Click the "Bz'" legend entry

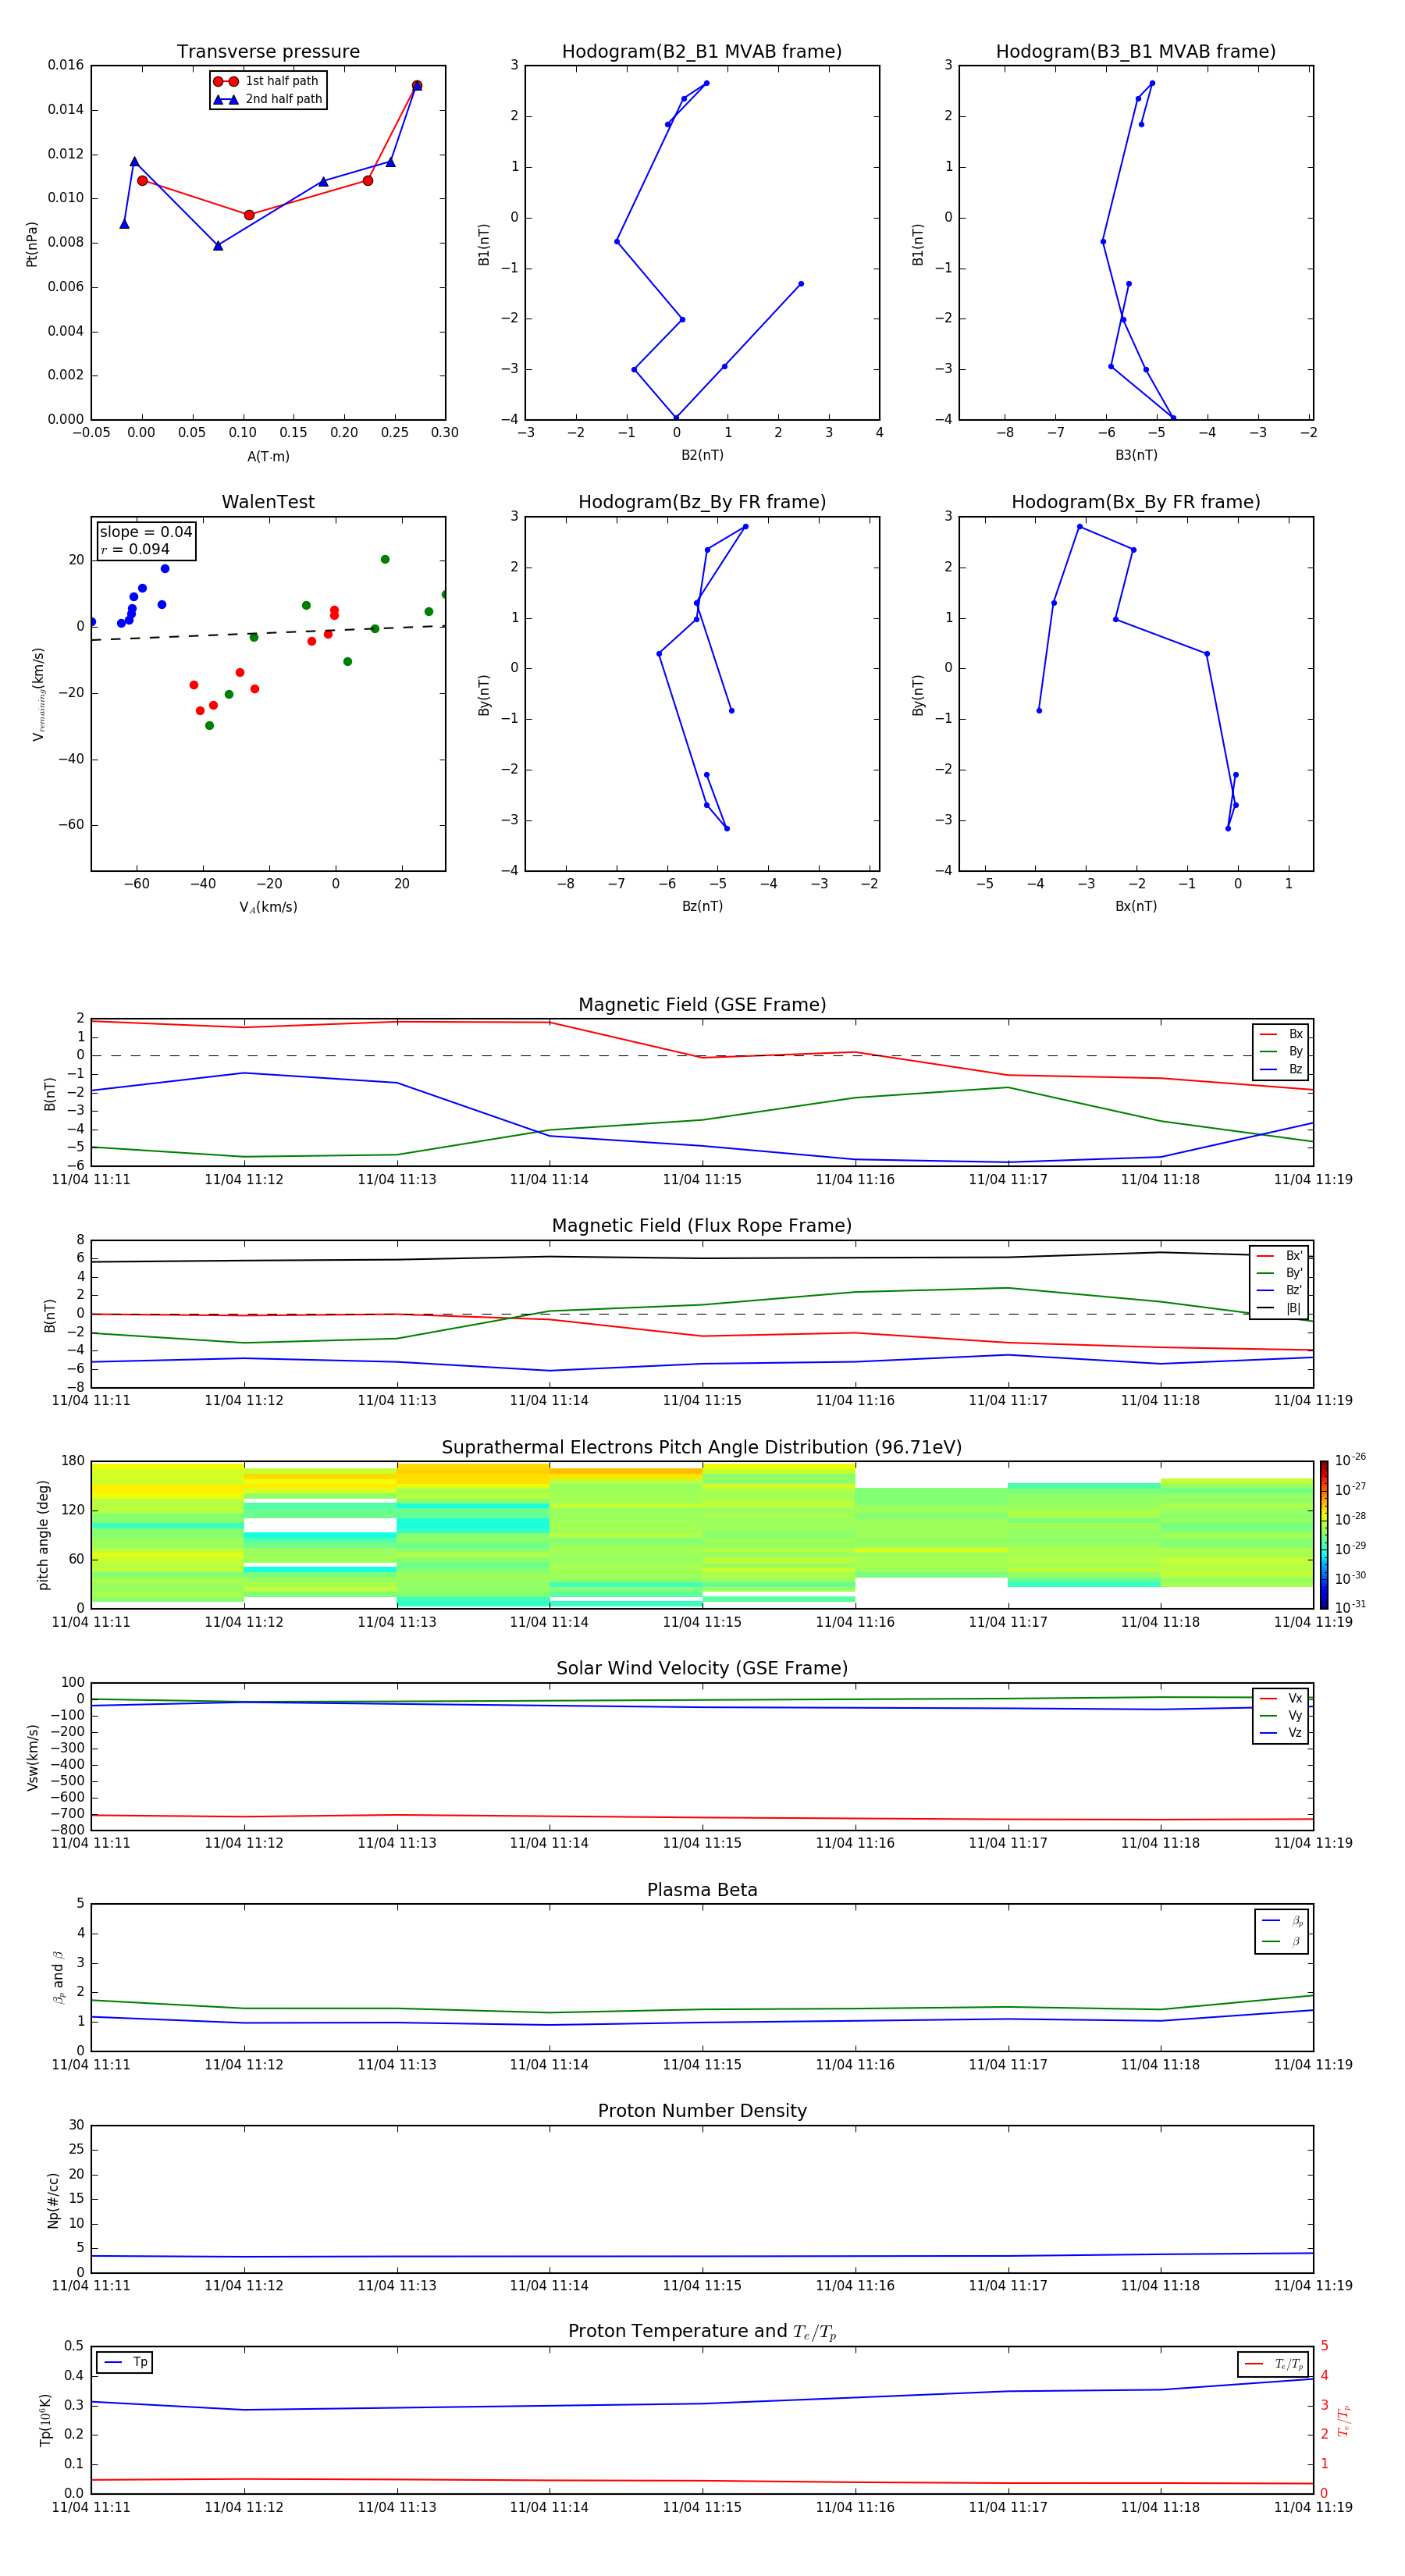pos(1279,1290)
